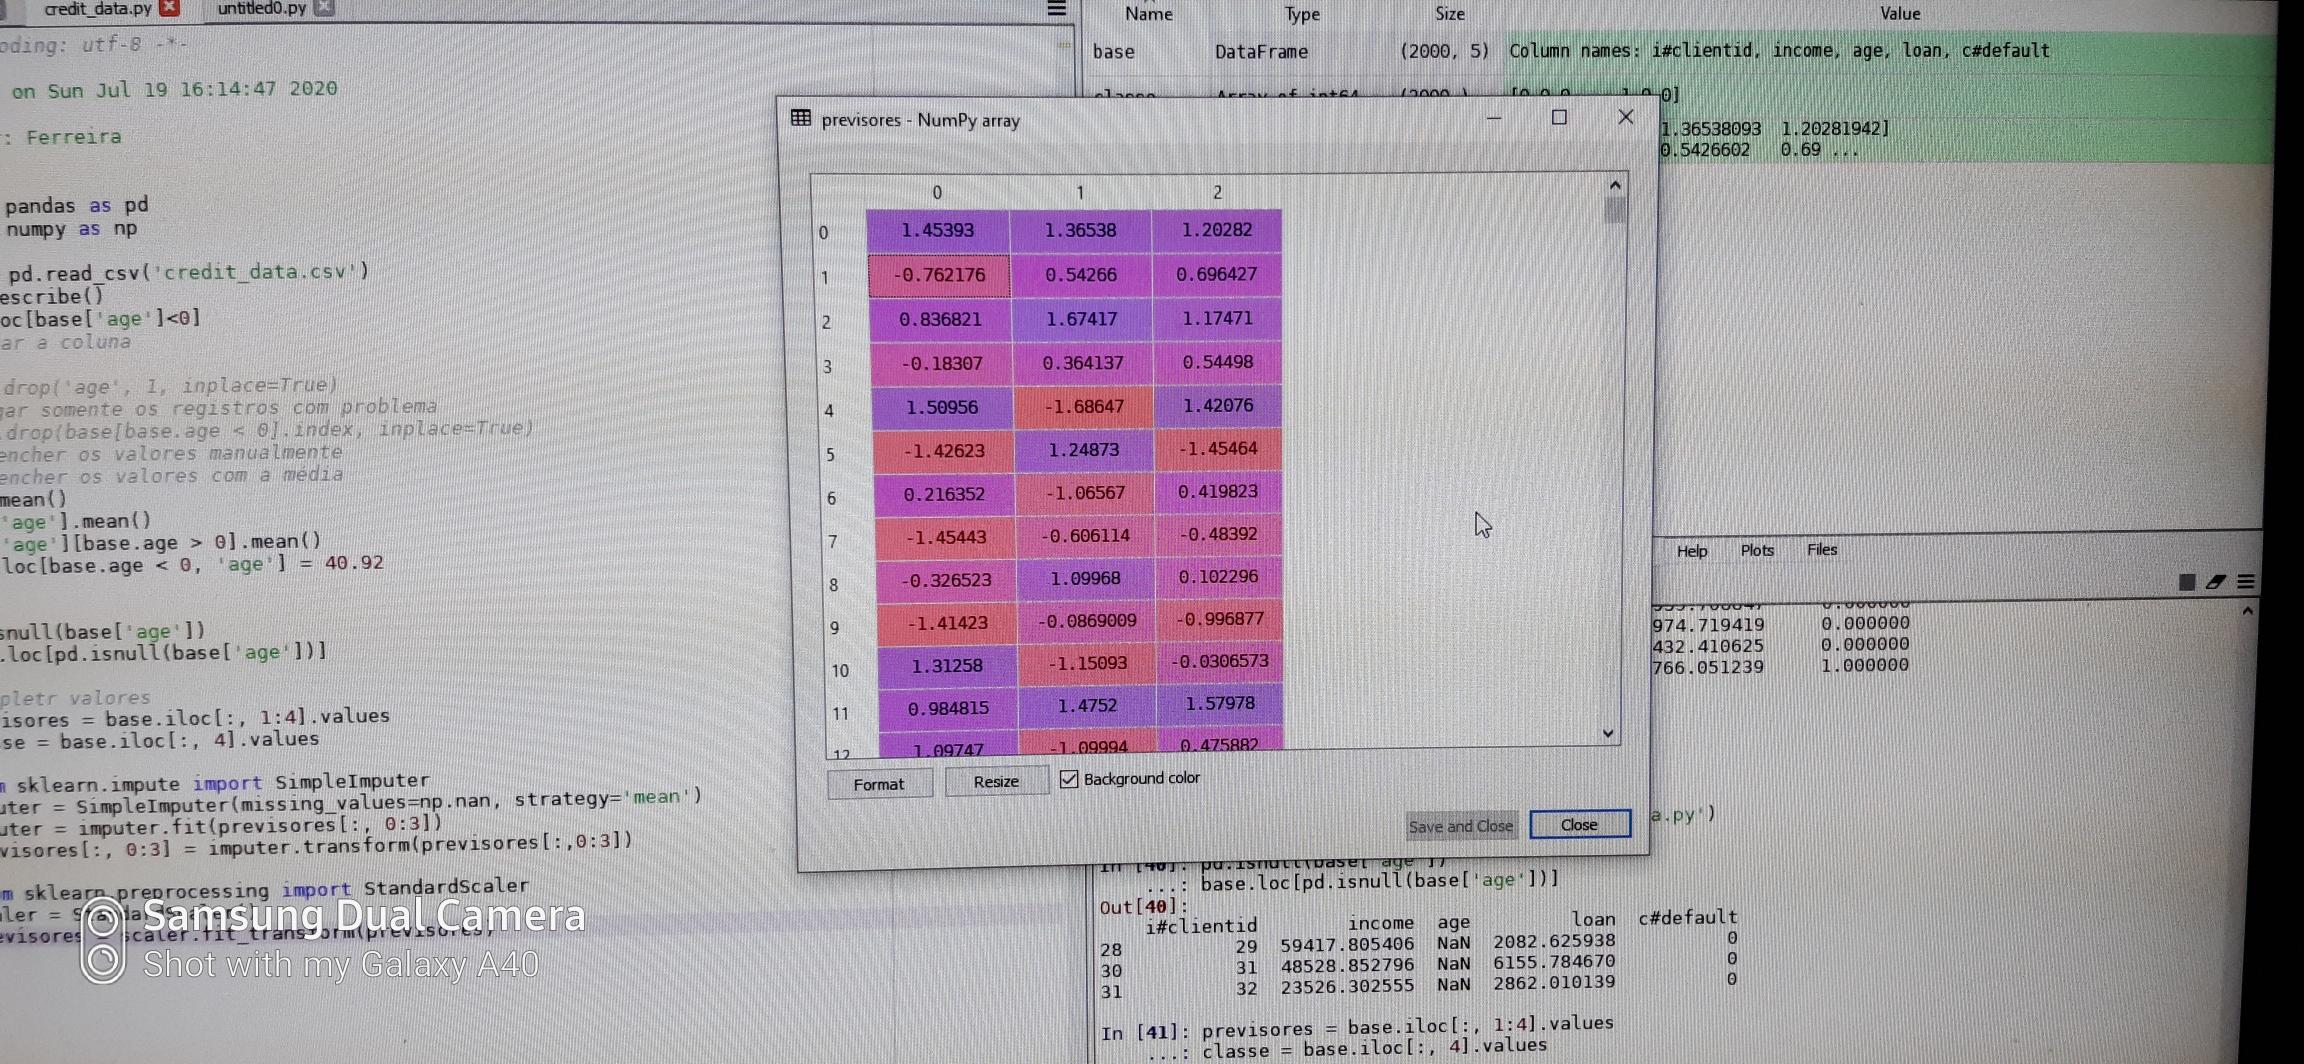Select the cell containing 1.20282
2304x1064 pixels.
point(1217,230)
